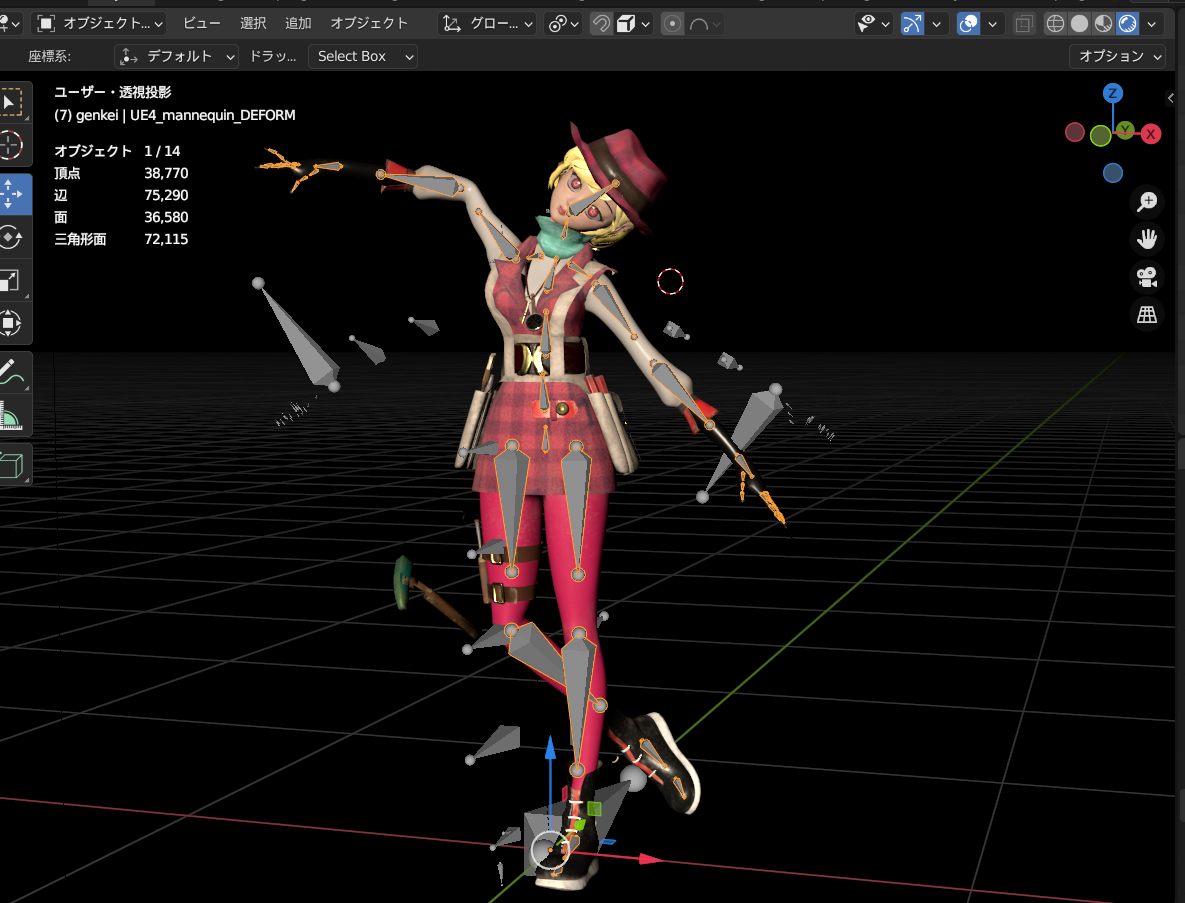This screenshot has width=1185, height=903.
Task: Toggle show overlays button
Action: (x=968, y=24)
